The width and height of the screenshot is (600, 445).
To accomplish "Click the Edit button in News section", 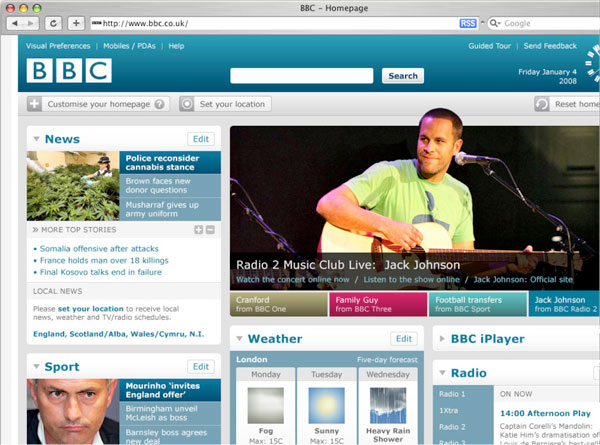I will tap(201, 139).
